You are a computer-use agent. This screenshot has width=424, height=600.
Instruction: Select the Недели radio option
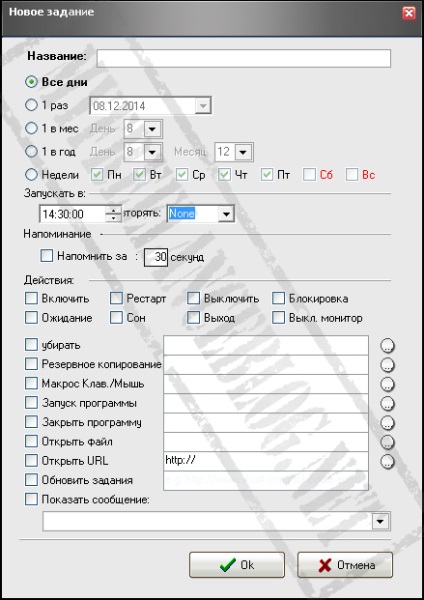[x=31, y=175]
